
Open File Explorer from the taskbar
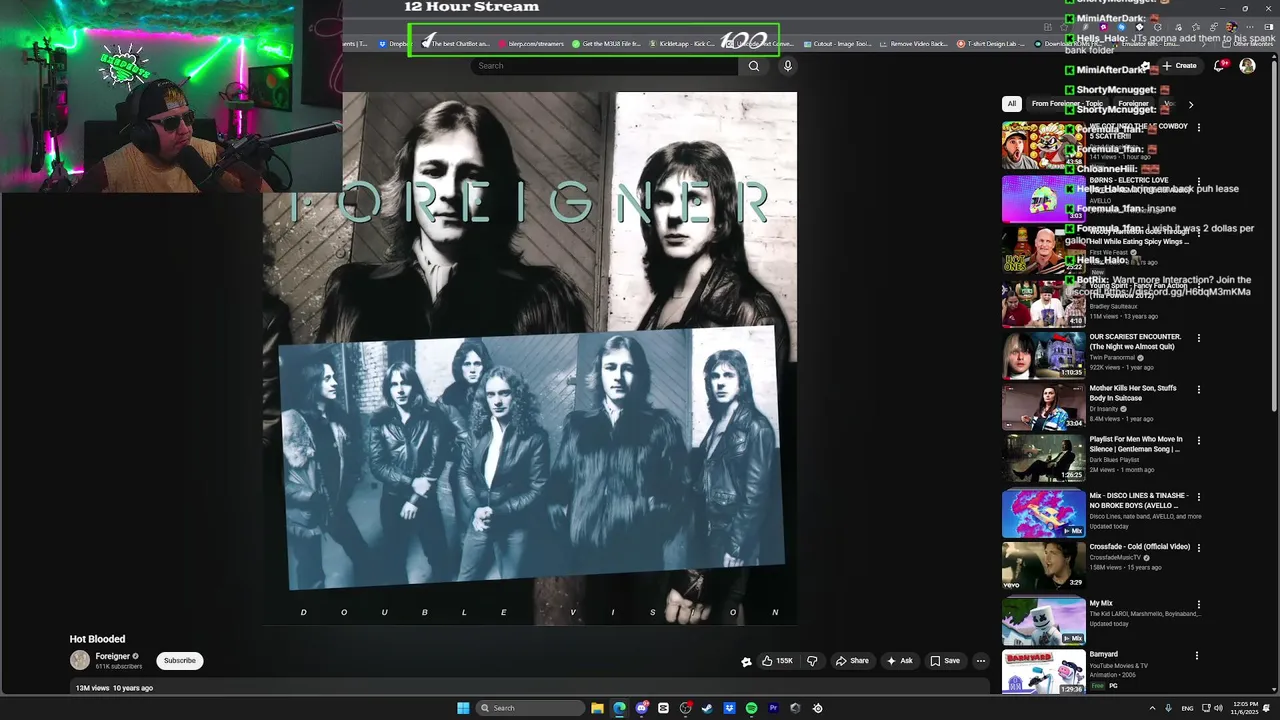coord(597,708)
